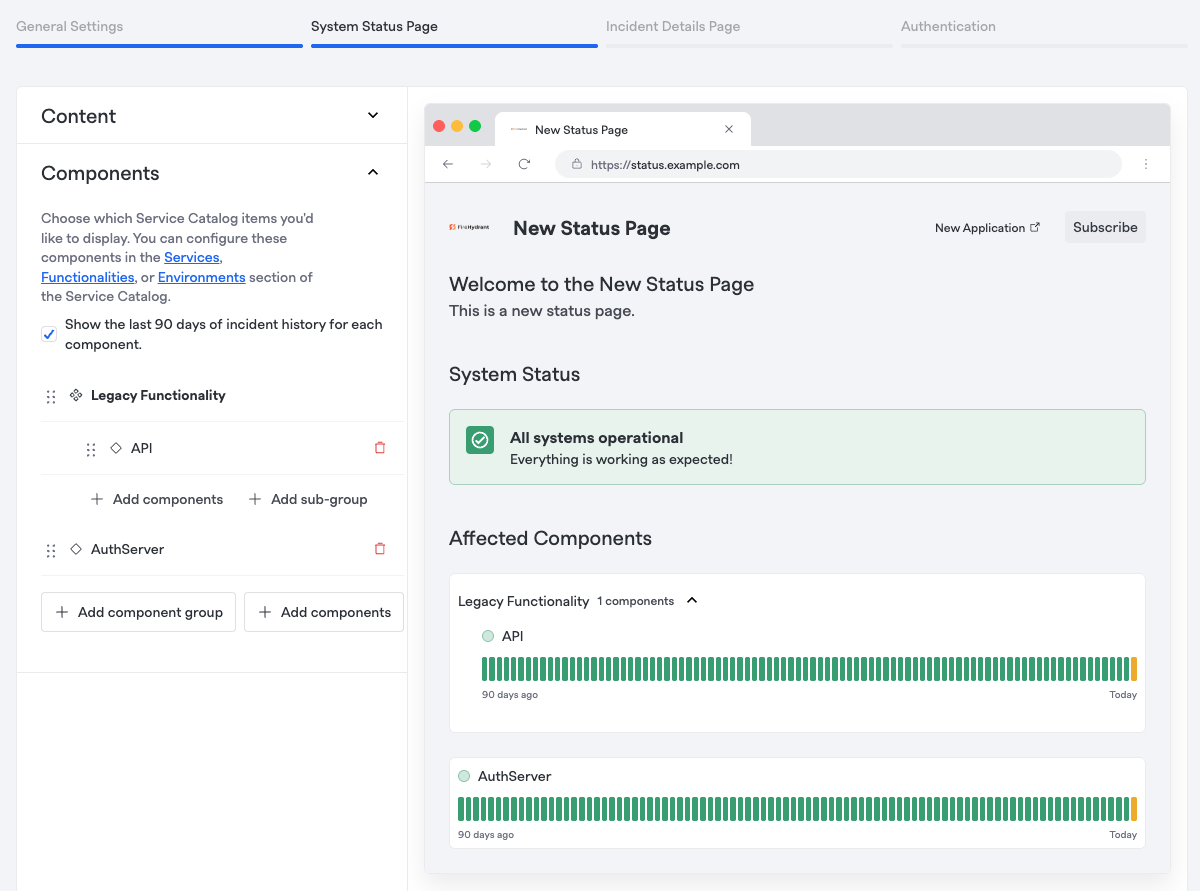Image resolution: width=1200 pixels, height=891 pixels.
Task: Click drag handle beside Legacy Functionality
Action: [x=51, y=397]
